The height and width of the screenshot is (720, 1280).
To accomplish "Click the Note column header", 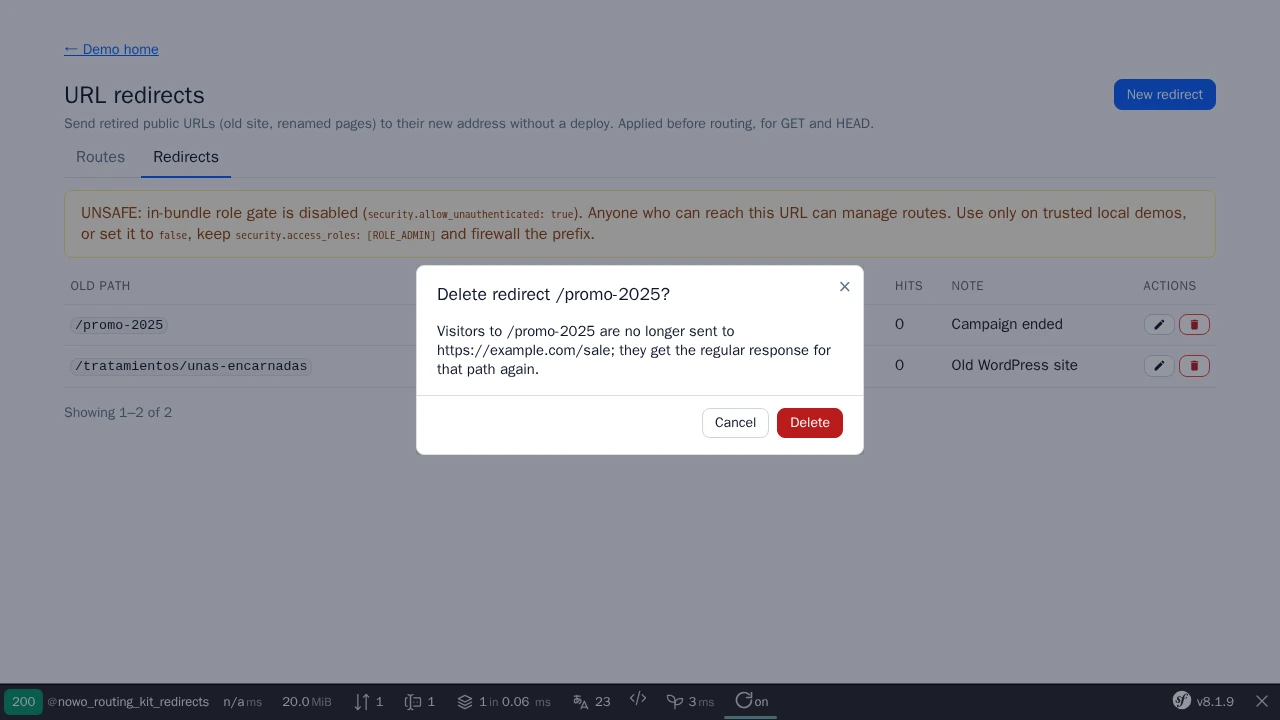I will click(967, 286).
